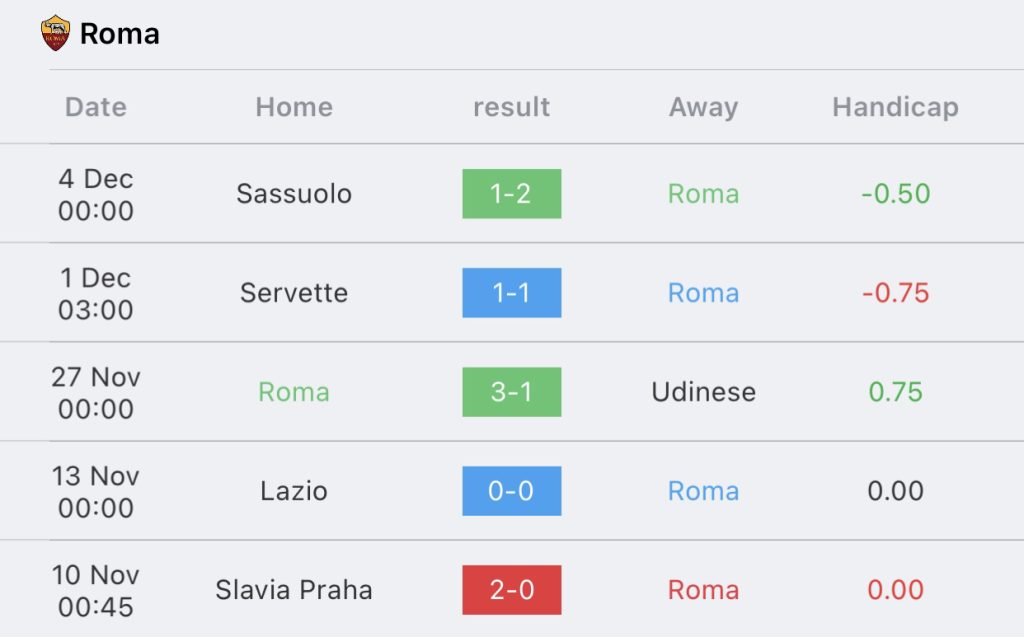
Task: Select the Away column header
Action: pos(703,107)
